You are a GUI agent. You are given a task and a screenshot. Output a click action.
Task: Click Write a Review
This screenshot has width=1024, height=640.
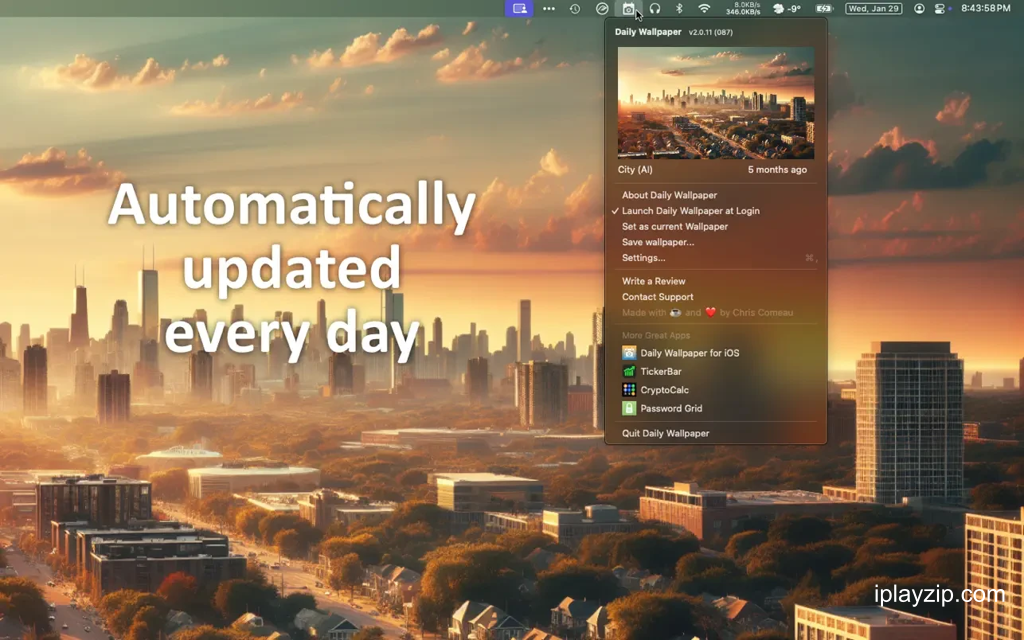pyautogui.click(x=716, y=281)
